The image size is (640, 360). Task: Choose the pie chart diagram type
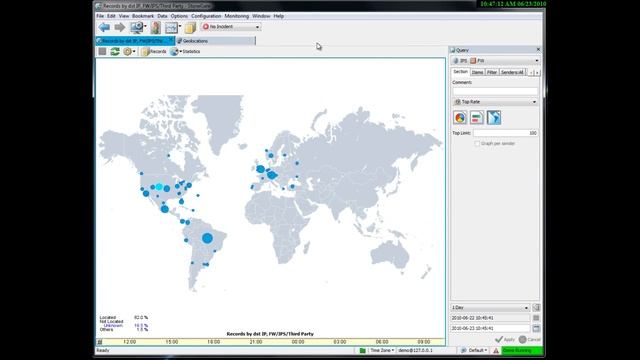coord(460,118)
